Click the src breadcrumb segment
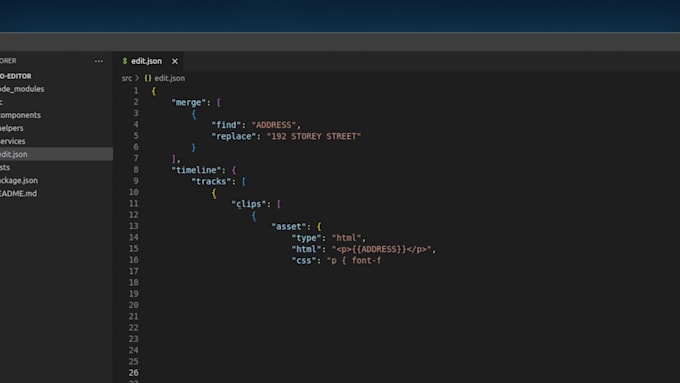Image resolution: width=680 pixels, height=383 pixels. (x=127, y=78)
